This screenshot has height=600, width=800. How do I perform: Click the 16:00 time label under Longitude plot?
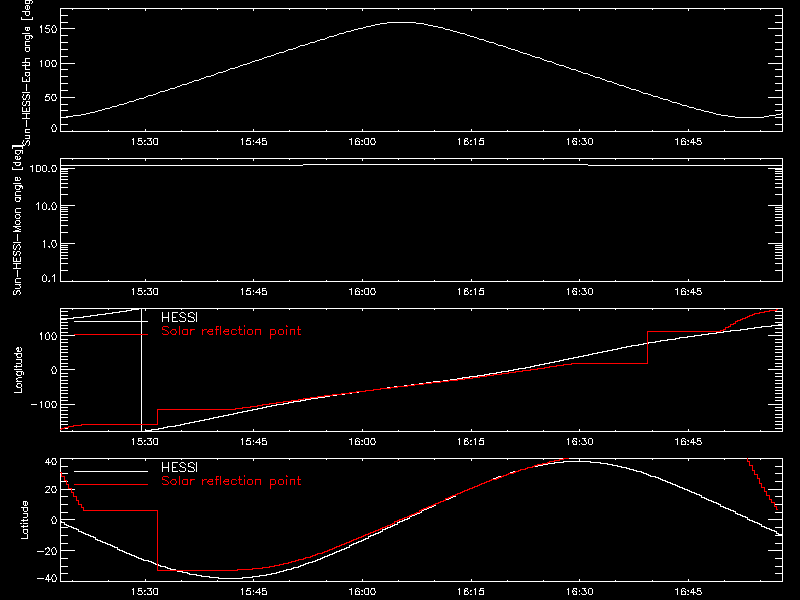click(362, 442)
